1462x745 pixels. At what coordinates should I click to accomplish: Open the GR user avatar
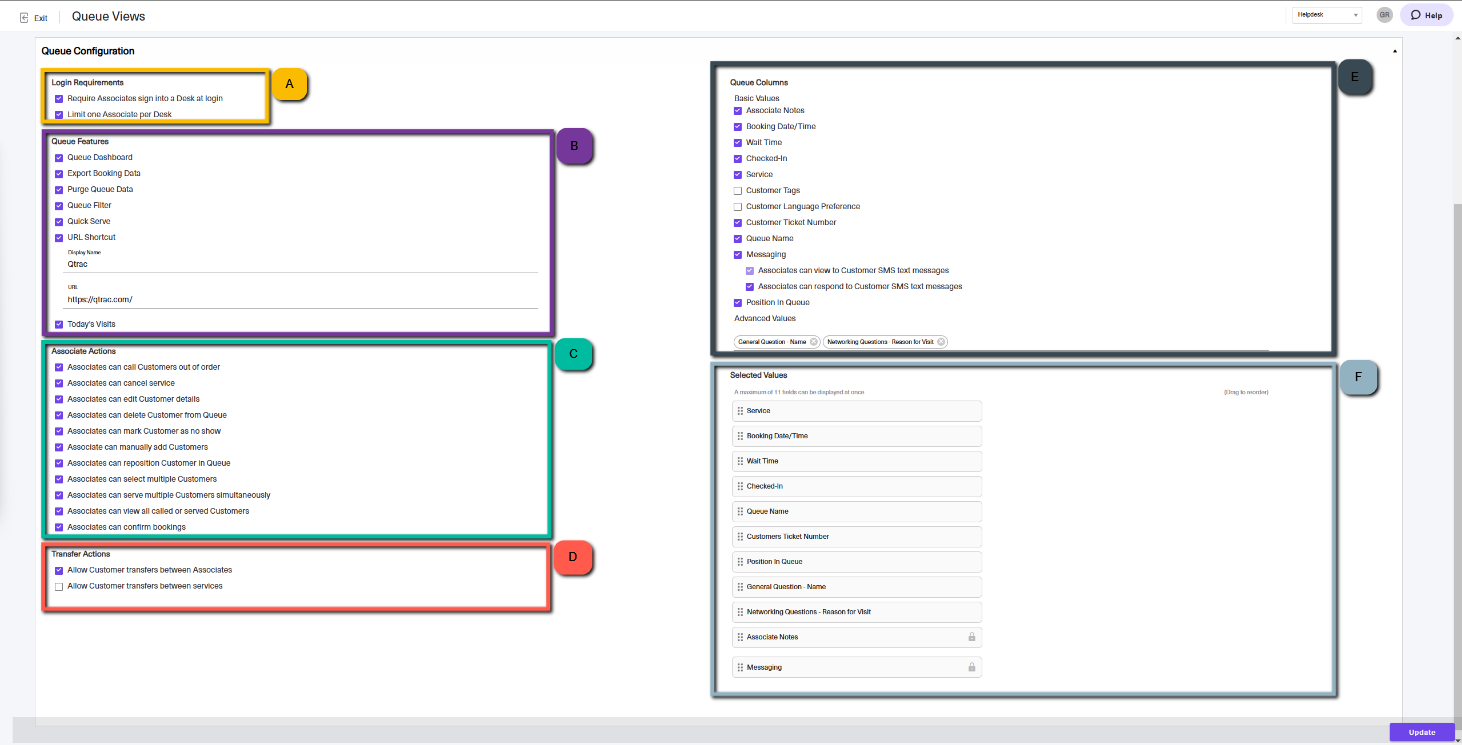point(1384,15)
